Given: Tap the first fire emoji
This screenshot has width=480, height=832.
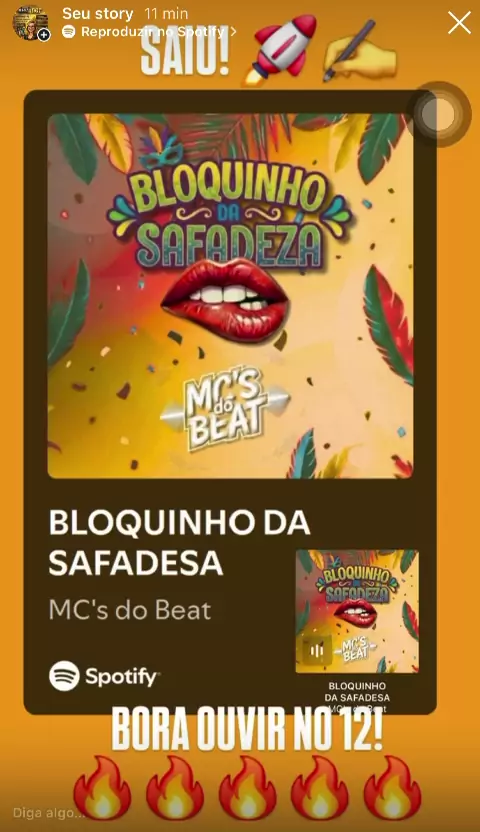Looking at the screenshot, I should tap(103, 787).
